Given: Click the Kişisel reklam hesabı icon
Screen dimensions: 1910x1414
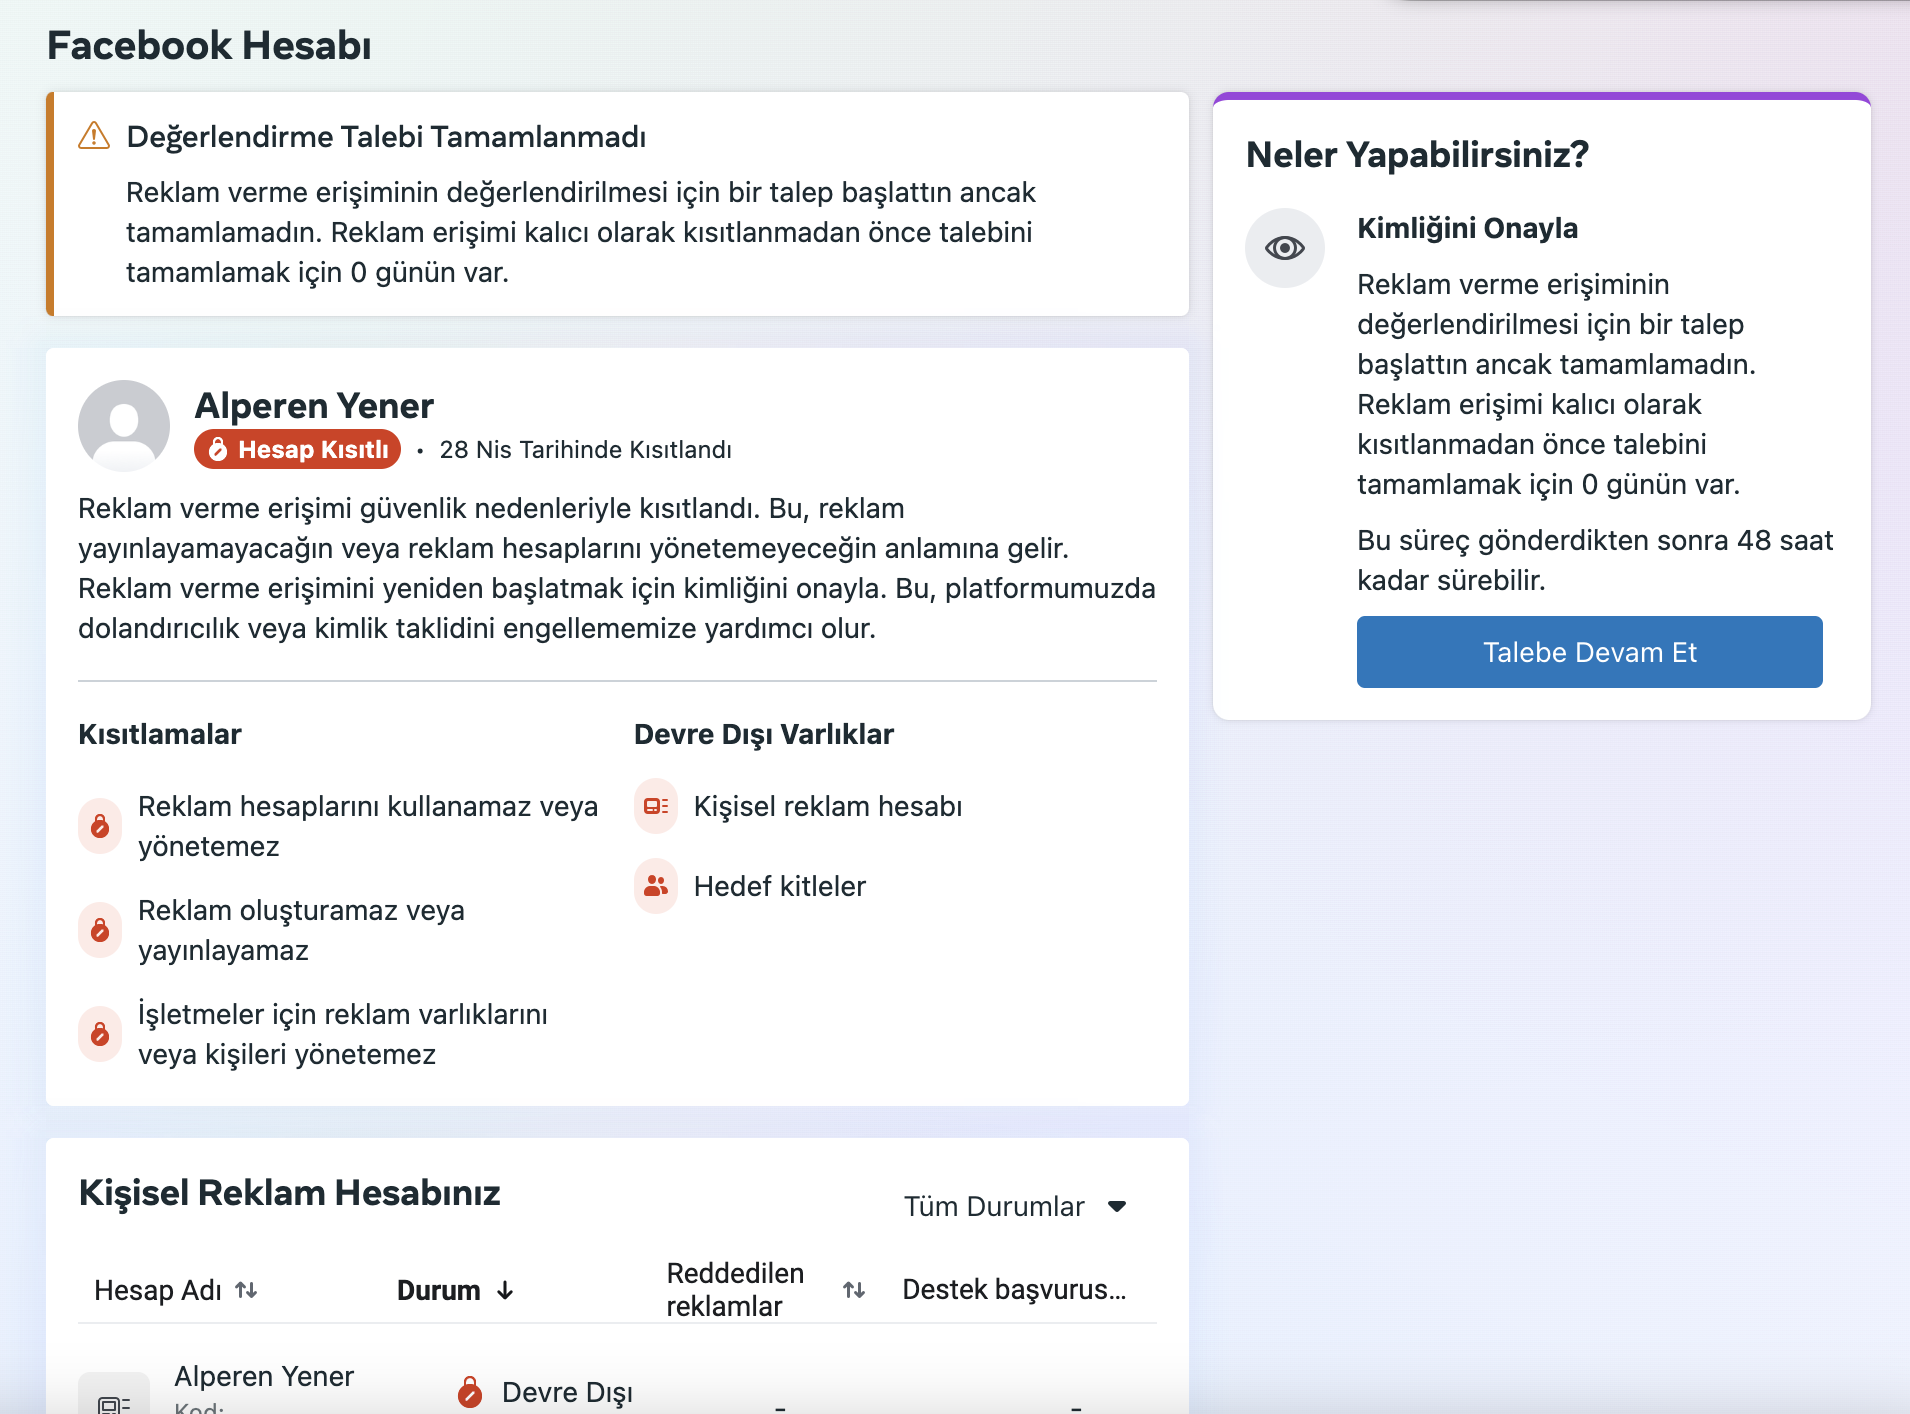Looking at the screenshot, I should point(656,806).
